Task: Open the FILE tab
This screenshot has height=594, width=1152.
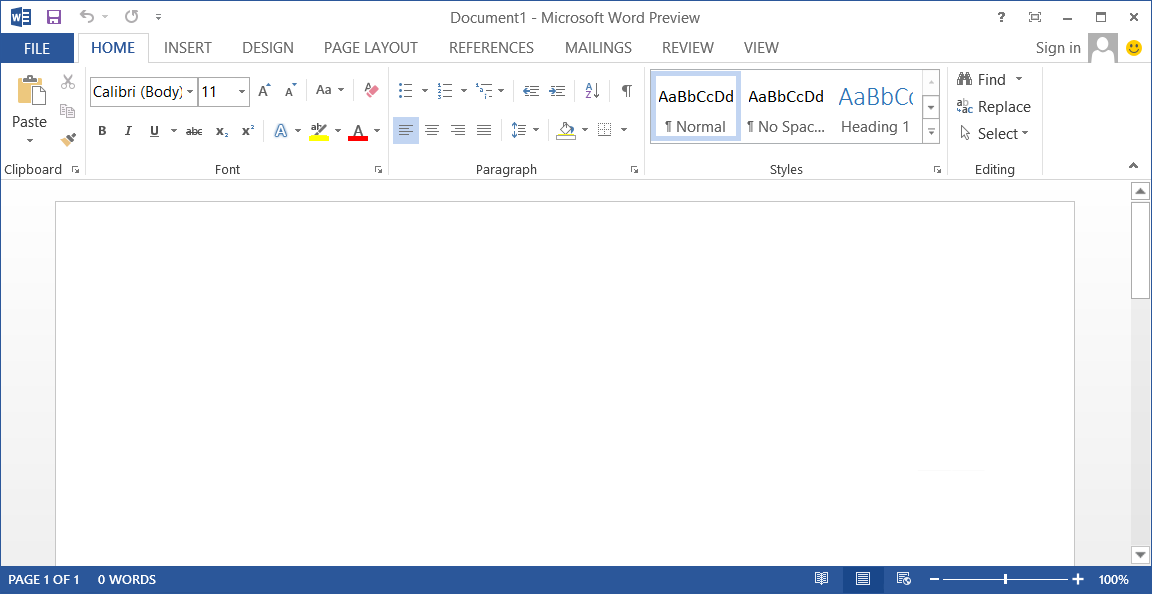Action: 37,49
